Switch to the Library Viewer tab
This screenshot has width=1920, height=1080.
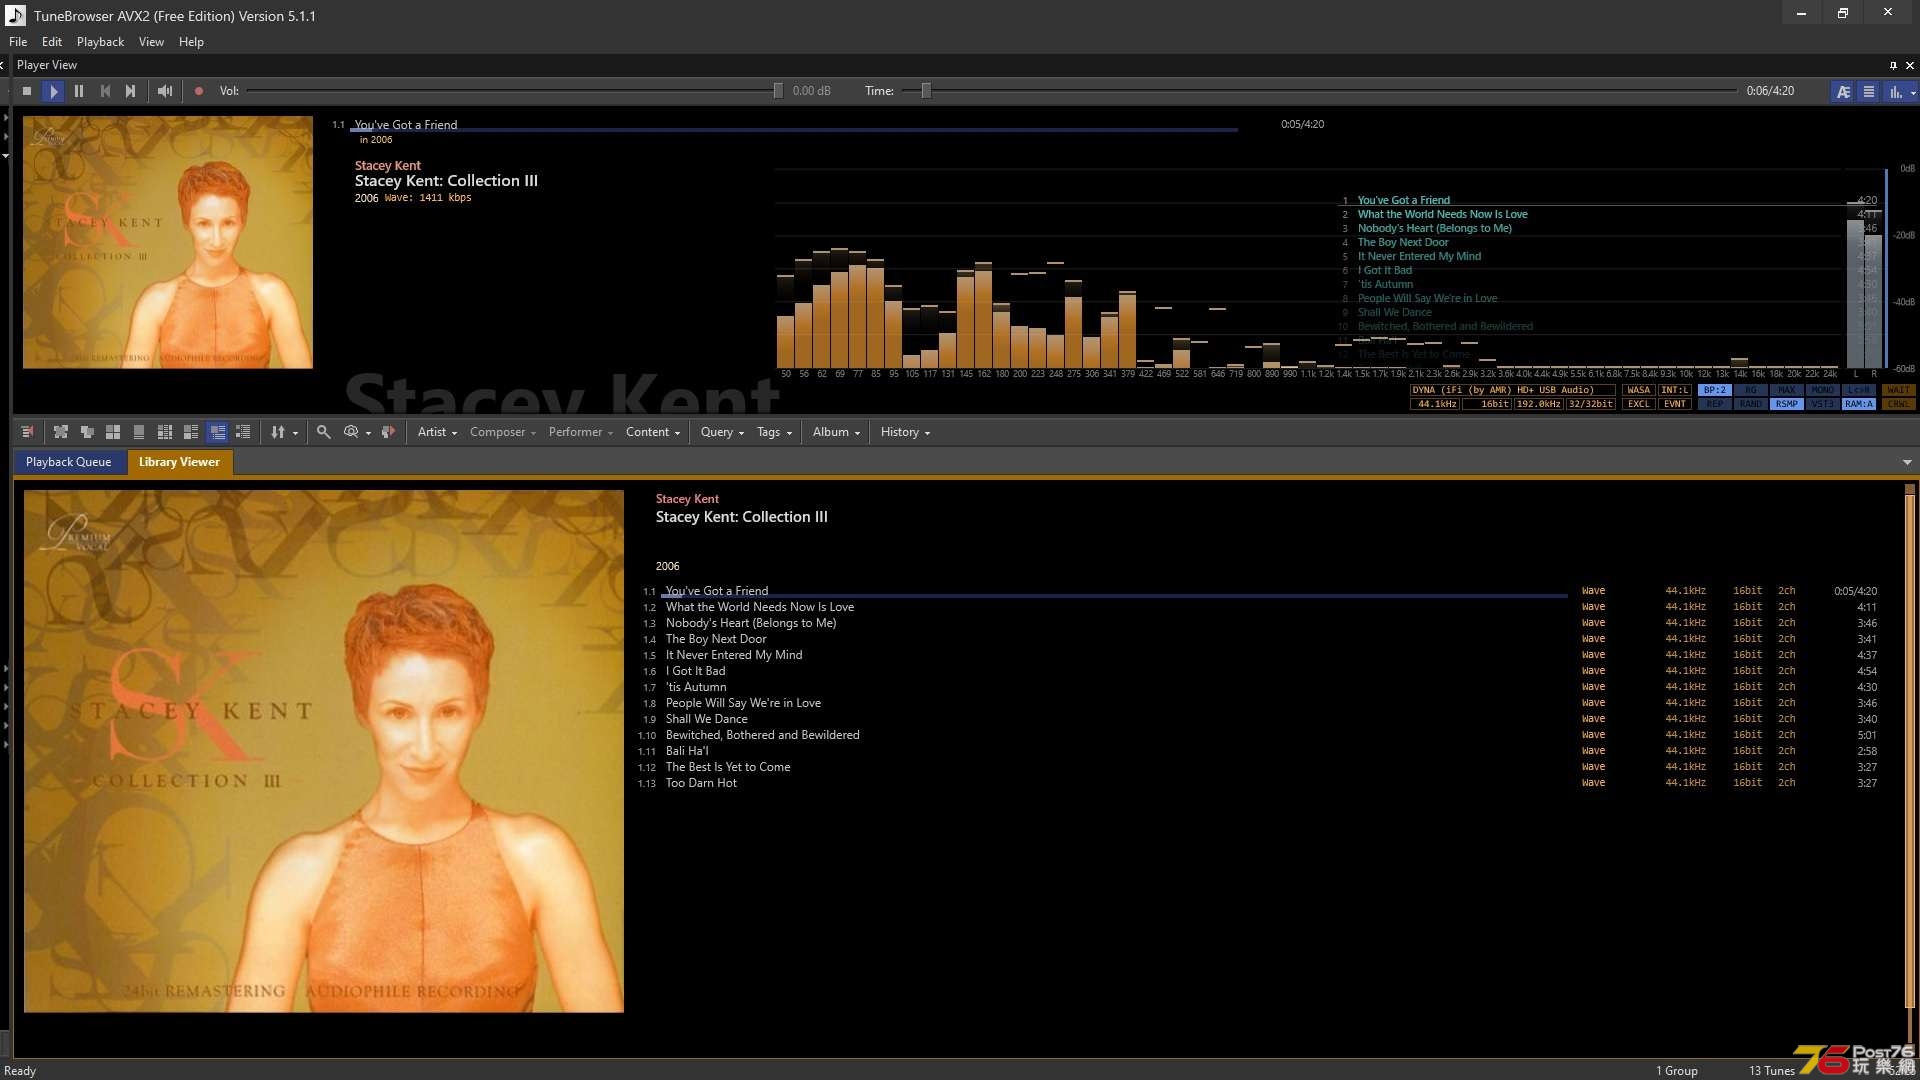click(x=179, y=462)
